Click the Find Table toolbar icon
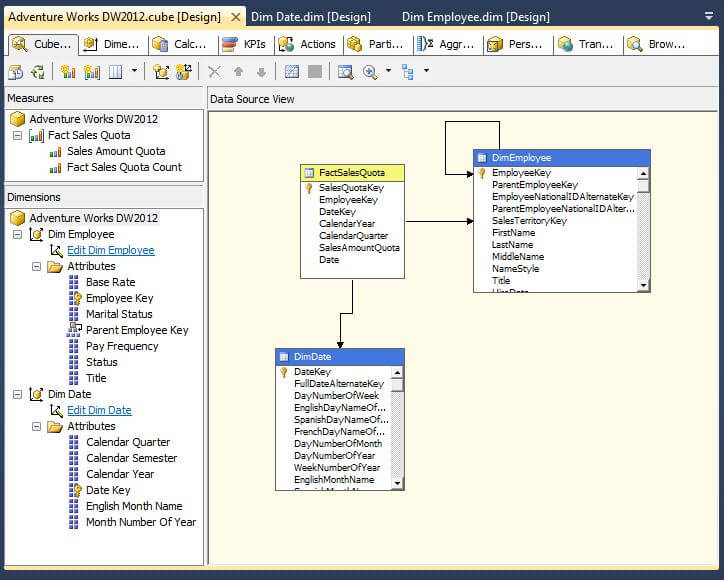This screenshot has height=580, width=724. click(345, 72)
